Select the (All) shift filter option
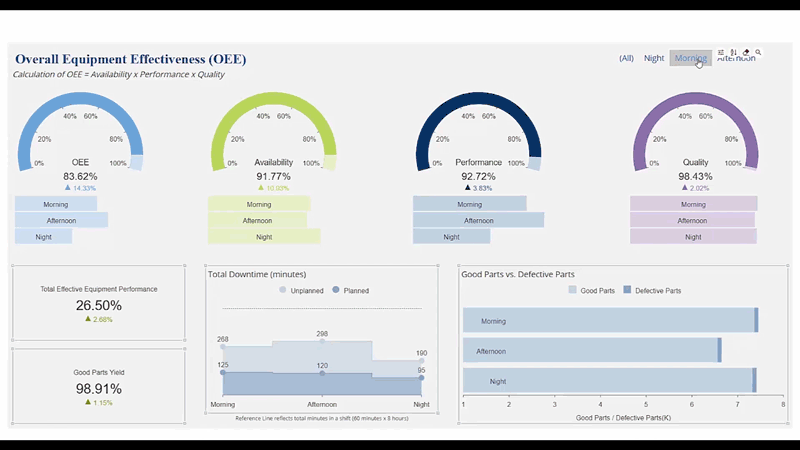 pyautogui.click(x=626, y=58)
